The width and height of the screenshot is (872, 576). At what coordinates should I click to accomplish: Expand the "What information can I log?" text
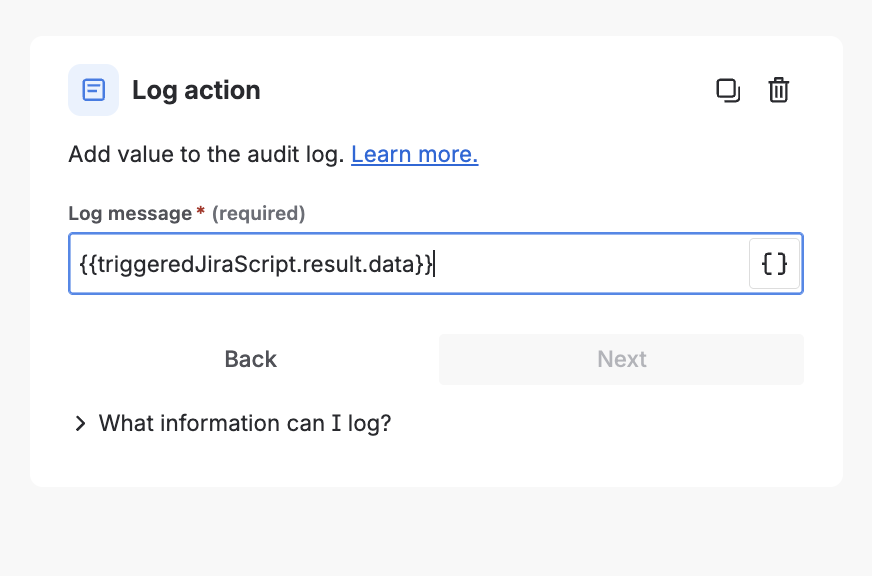[244, 423]
